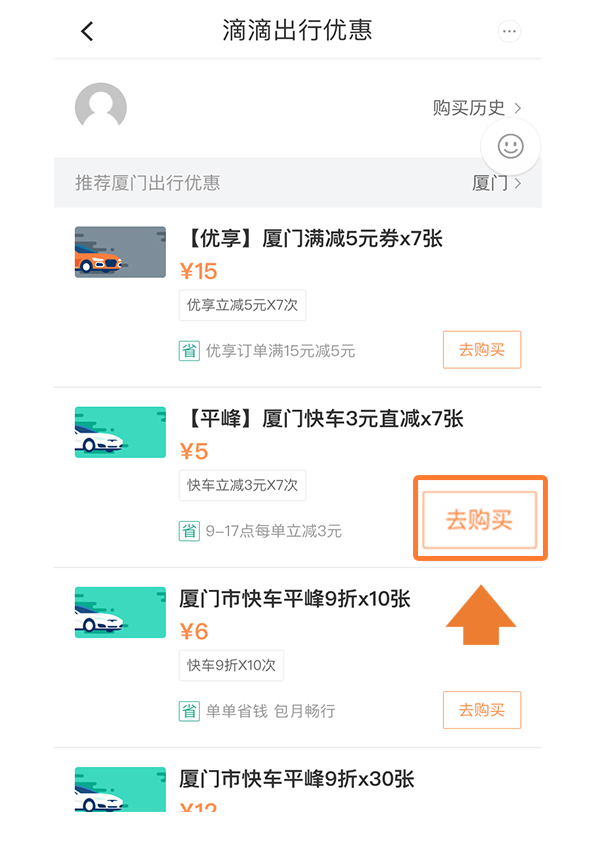Viewport: 600px width, 854px height.
Task: Go back using the left arrow icon
Action: (87, 31)
